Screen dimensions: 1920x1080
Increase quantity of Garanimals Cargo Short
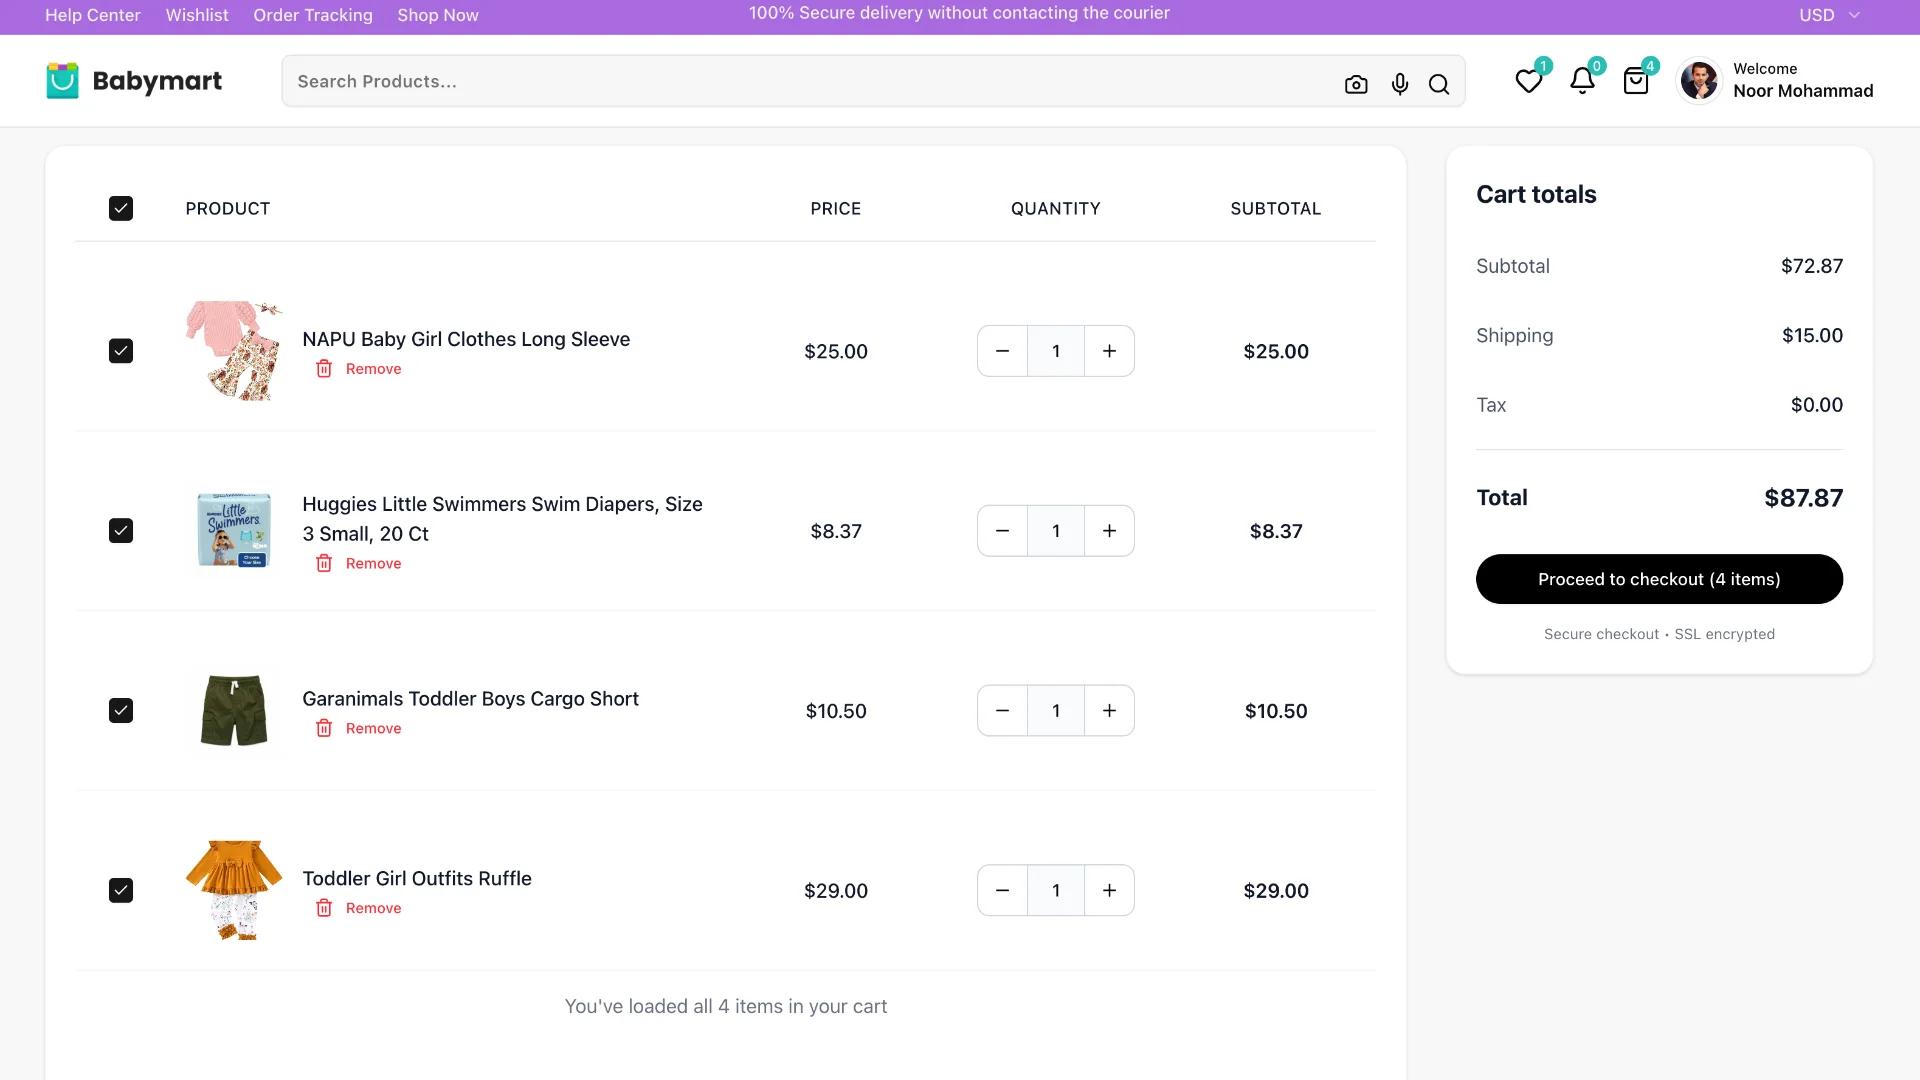pyautogui.click(x=1109, y=711)
